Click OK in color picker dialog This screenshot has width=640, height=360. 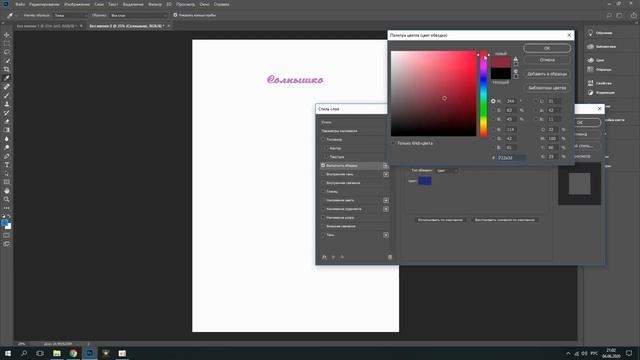[x=547, y=48]
